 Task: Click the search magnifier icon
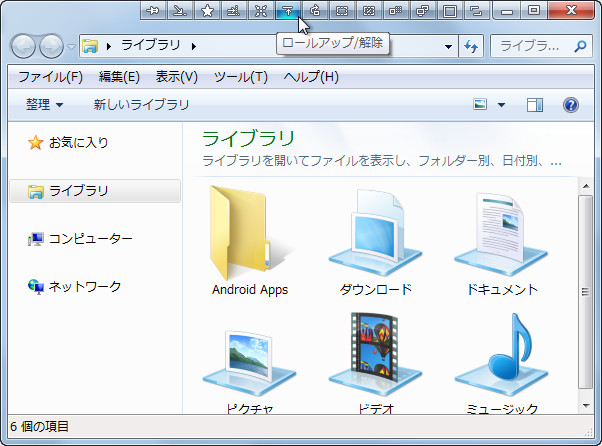tap(580, 46)
